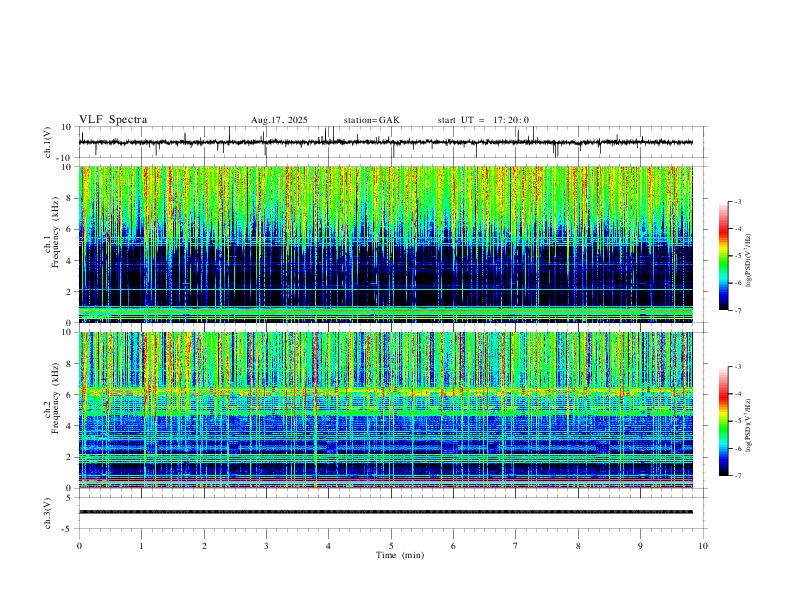792x612 pixels.
Task: Click the ch.1 log(PSD) colorbar label
Action: click(x=748, y=261)
